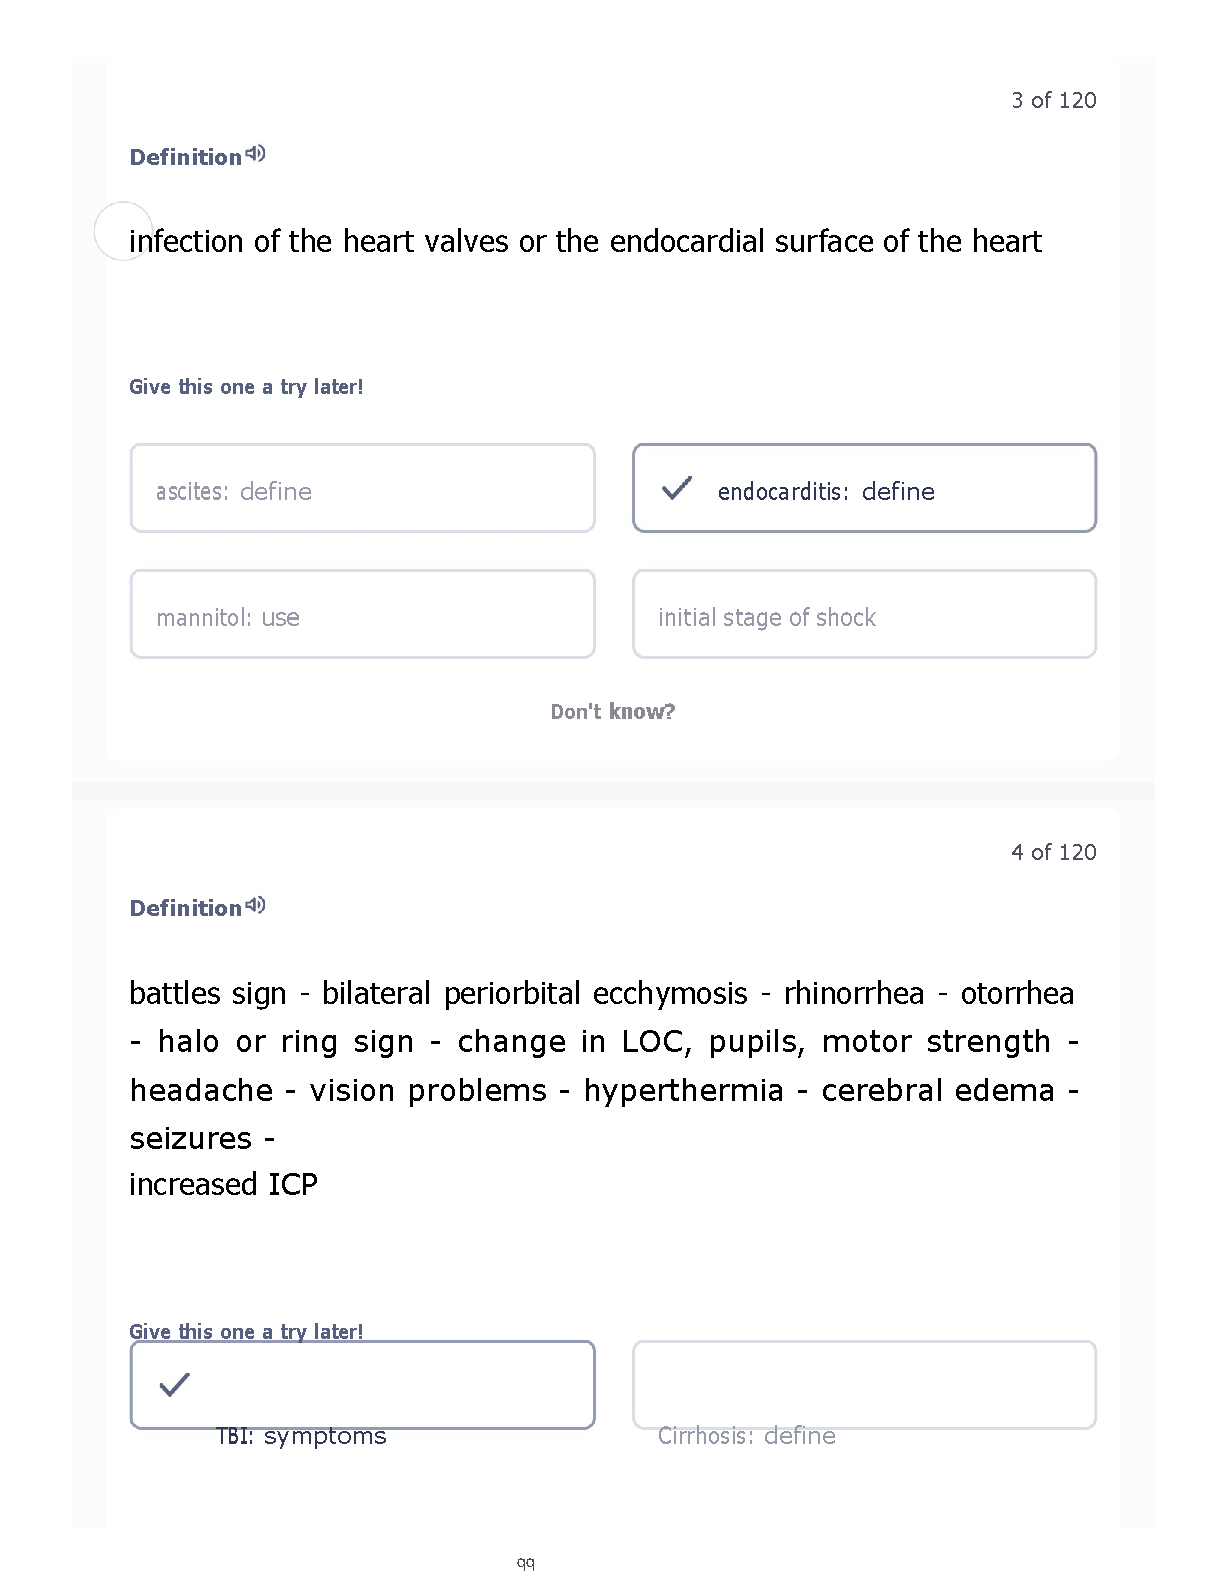Click the heart valves infection definition text
The width and height of the screenshot is (1224, 1584).
(x=586, y=242)
